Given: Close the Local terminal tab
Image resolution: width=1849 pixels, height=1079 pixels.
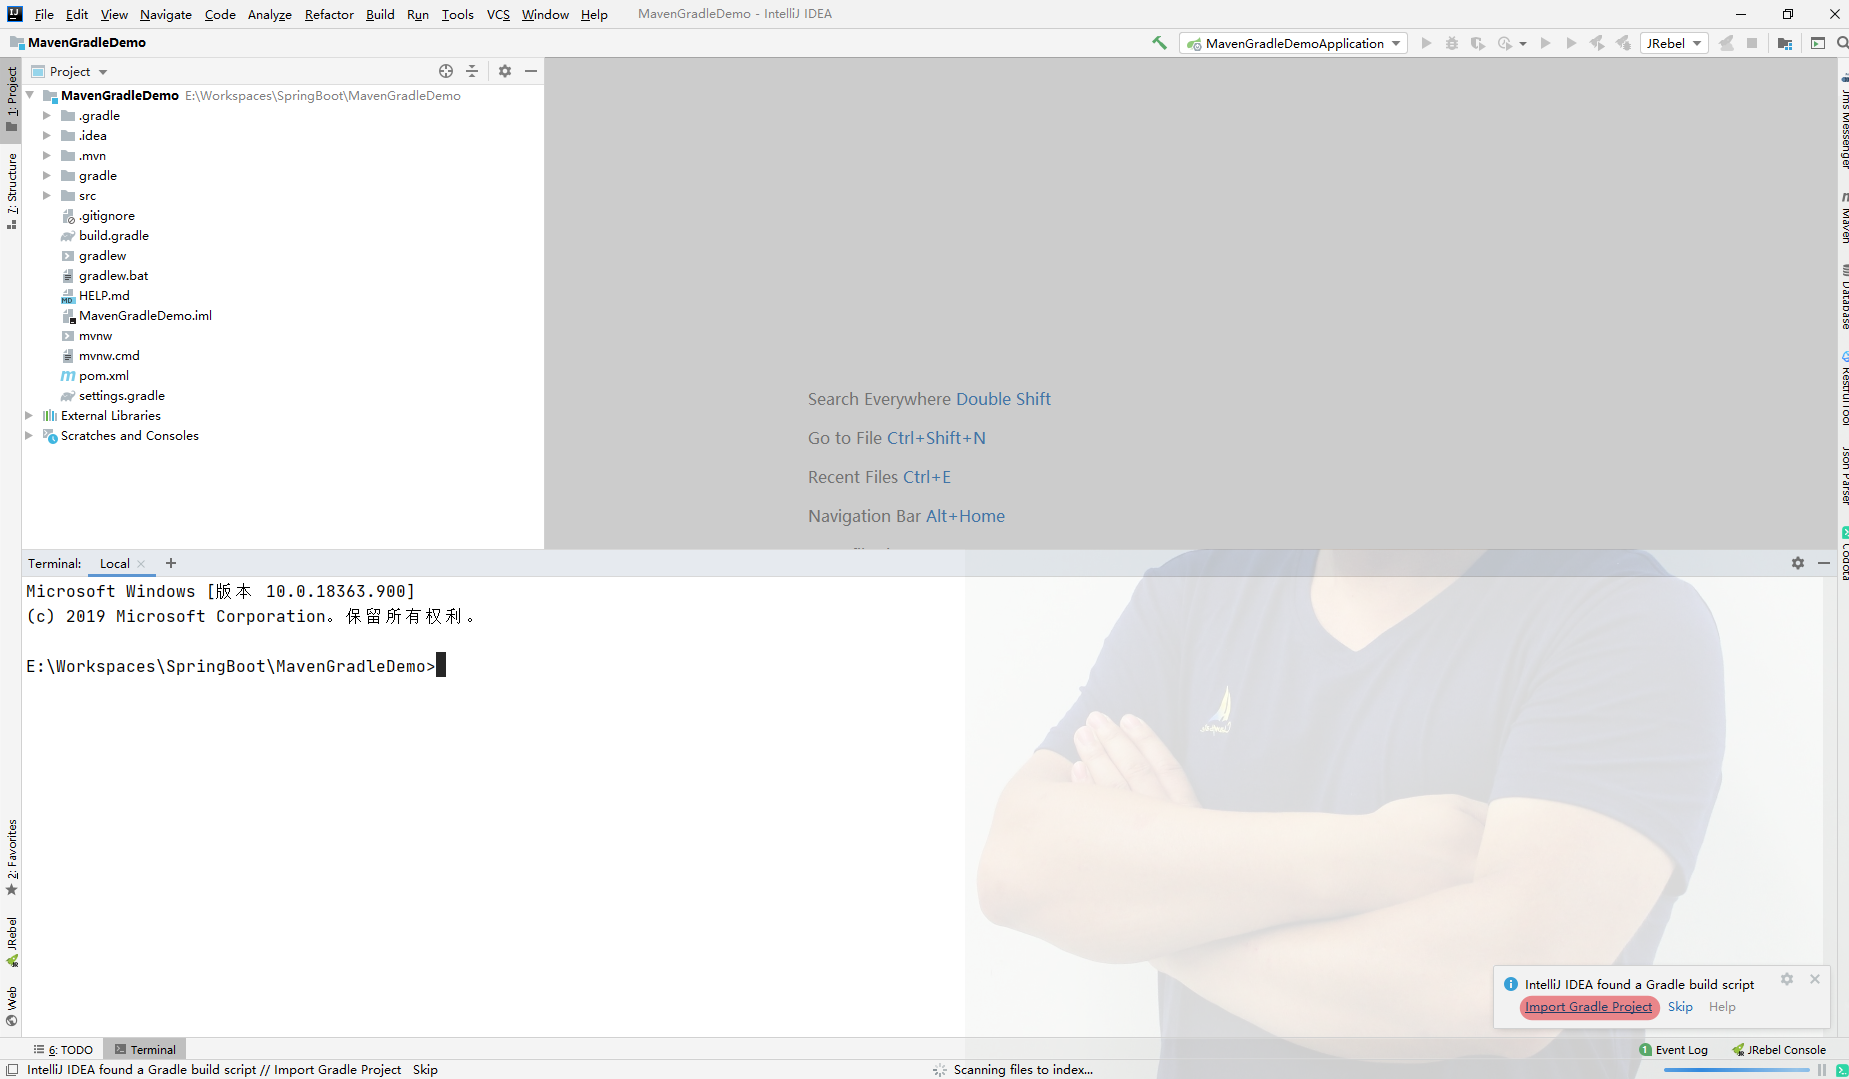Looking at the screenshot, I should (x=141, y=564).
